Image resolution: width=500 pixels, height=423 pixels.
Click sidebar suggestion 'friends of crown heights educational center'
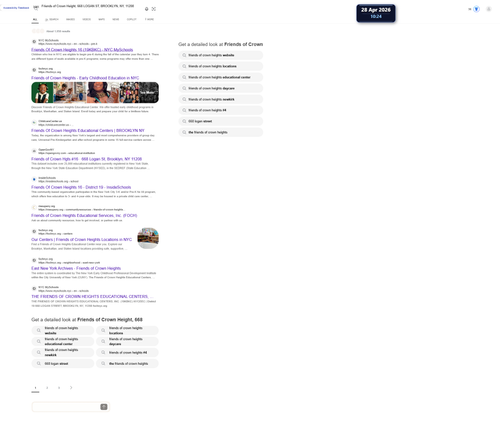click(221, 77)
